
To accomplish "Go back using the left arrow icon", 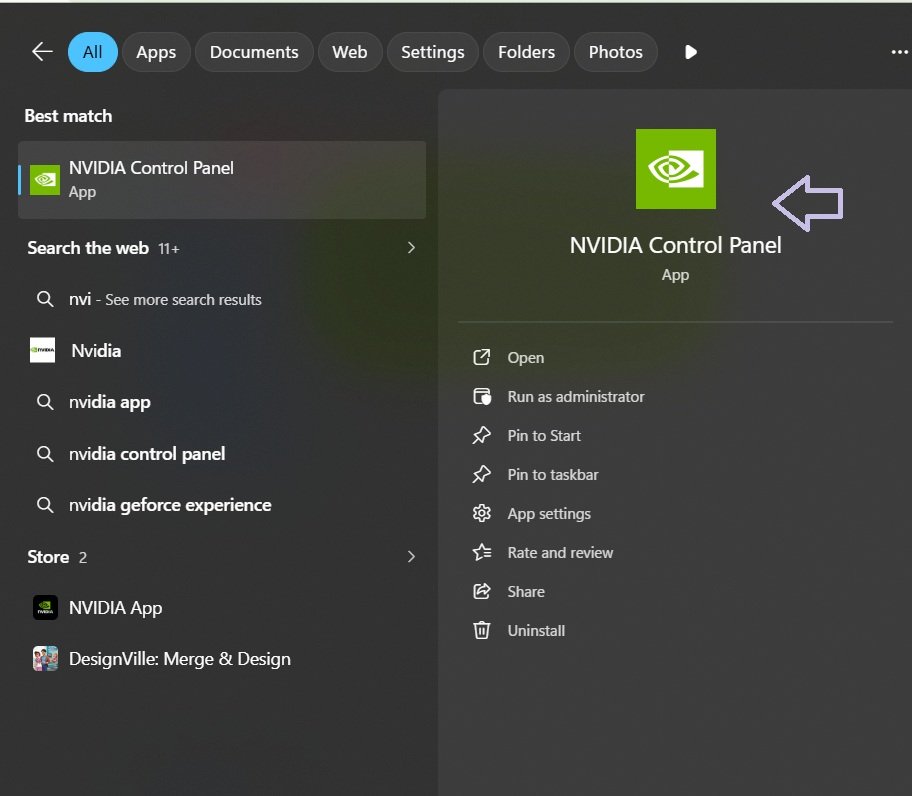I will click(x=42, y=52).
